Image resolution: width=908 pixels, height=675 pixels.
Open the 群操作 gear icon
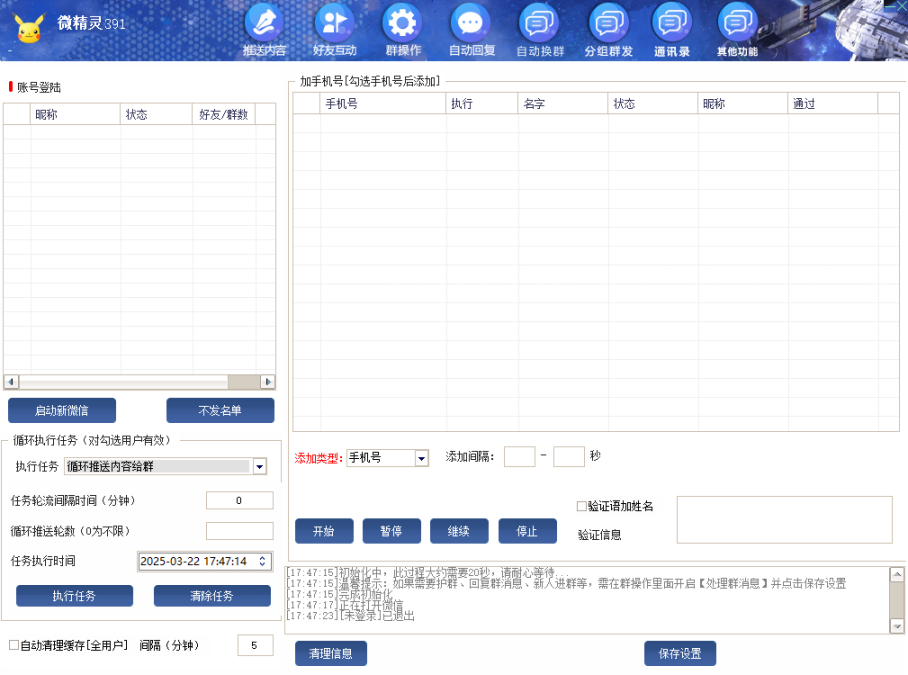[x=403, y=24]
